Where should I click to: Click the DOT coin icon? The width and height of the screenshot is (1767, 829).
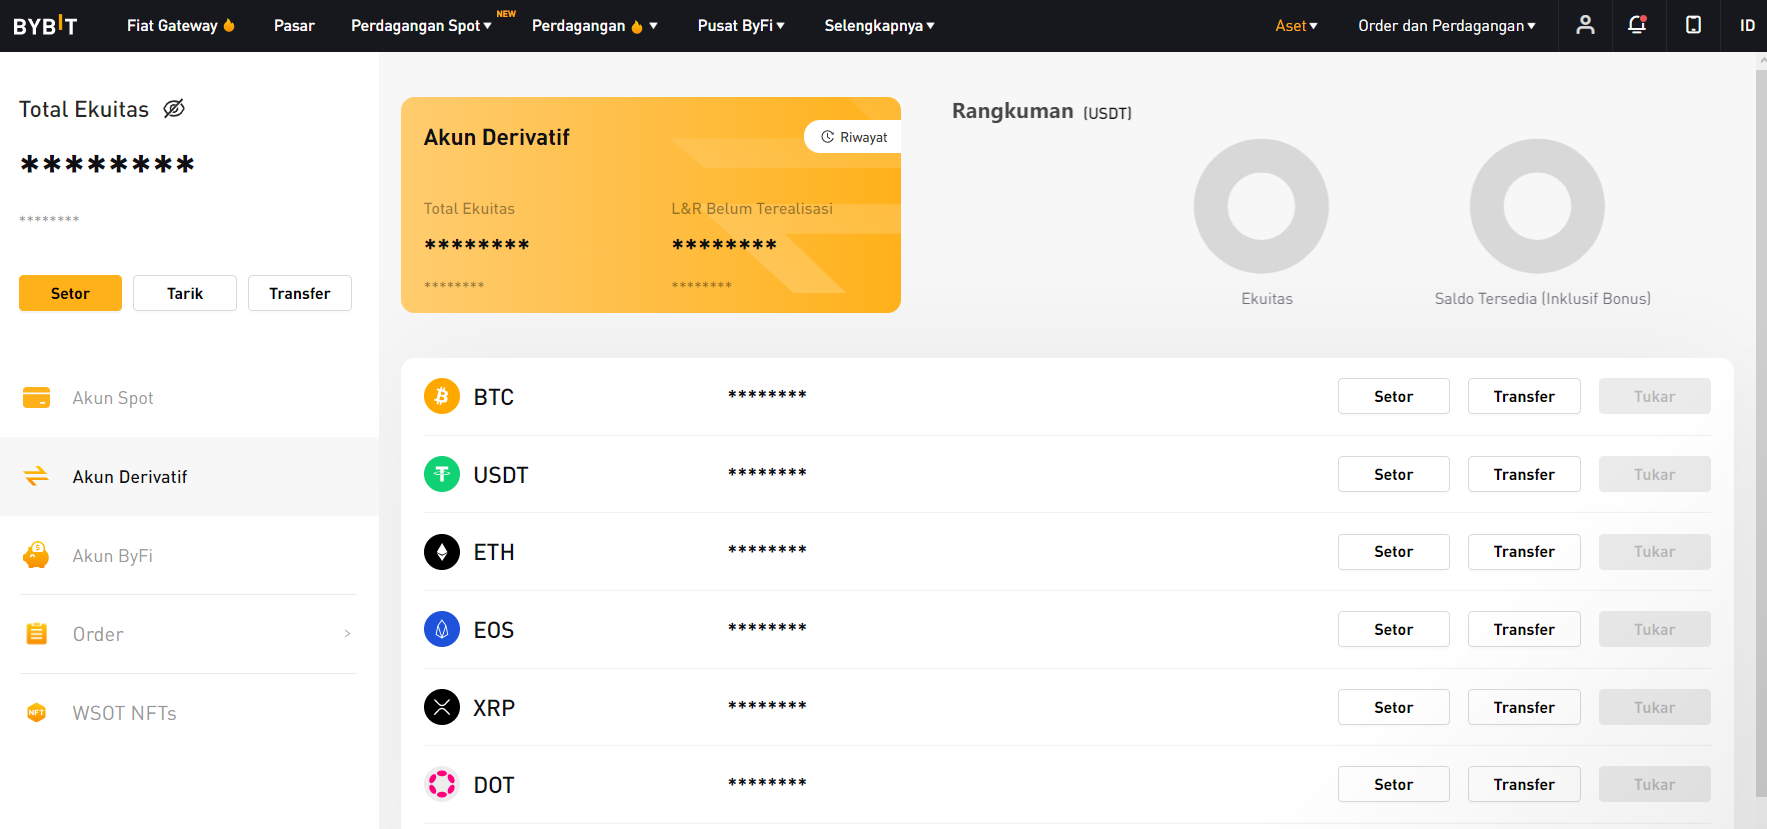click(x=442, y=784)
